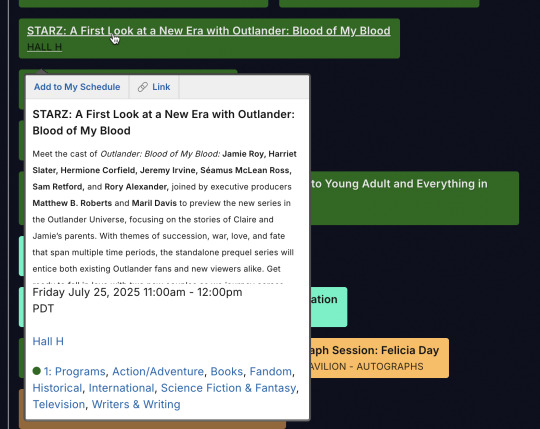Click the cast name Jamie Roy
540x429 pixels.
click(243, 154)
